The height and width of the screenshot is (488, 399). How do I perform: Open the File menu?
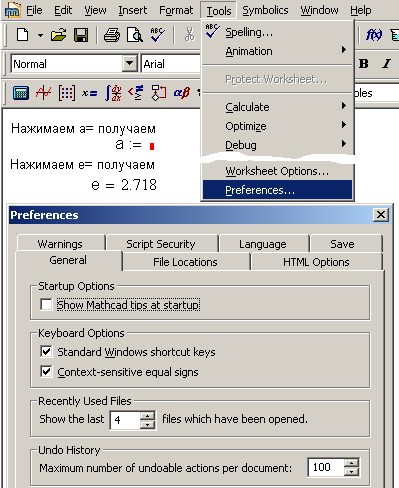click(x=34, y=10)
